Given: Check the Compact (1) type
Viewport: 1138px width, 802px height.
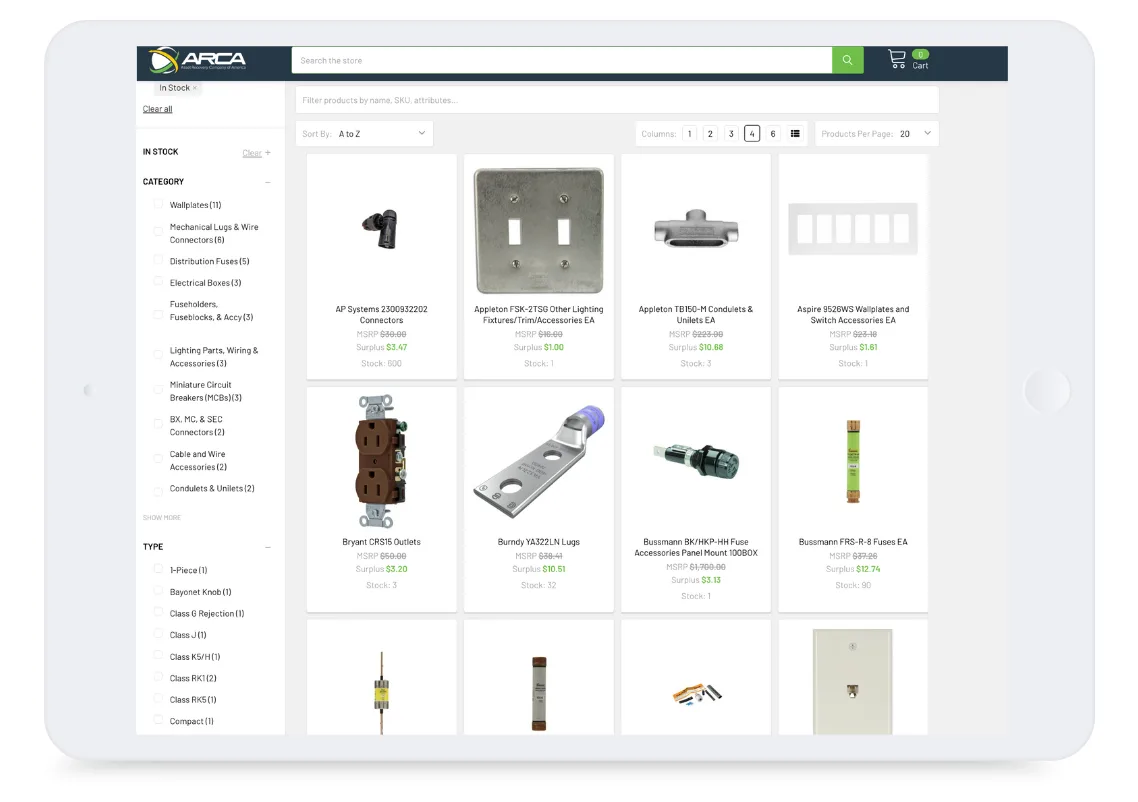Looking at the screenshot, I should click(x=158, y=720).
